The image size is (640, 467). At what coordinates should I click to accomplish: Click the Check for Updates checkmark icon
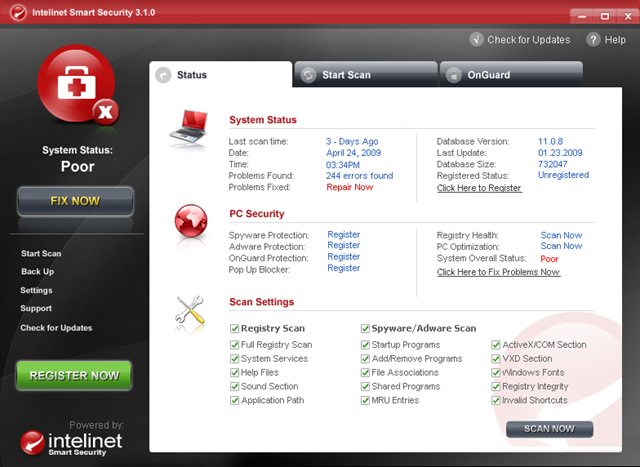point(476,40)
